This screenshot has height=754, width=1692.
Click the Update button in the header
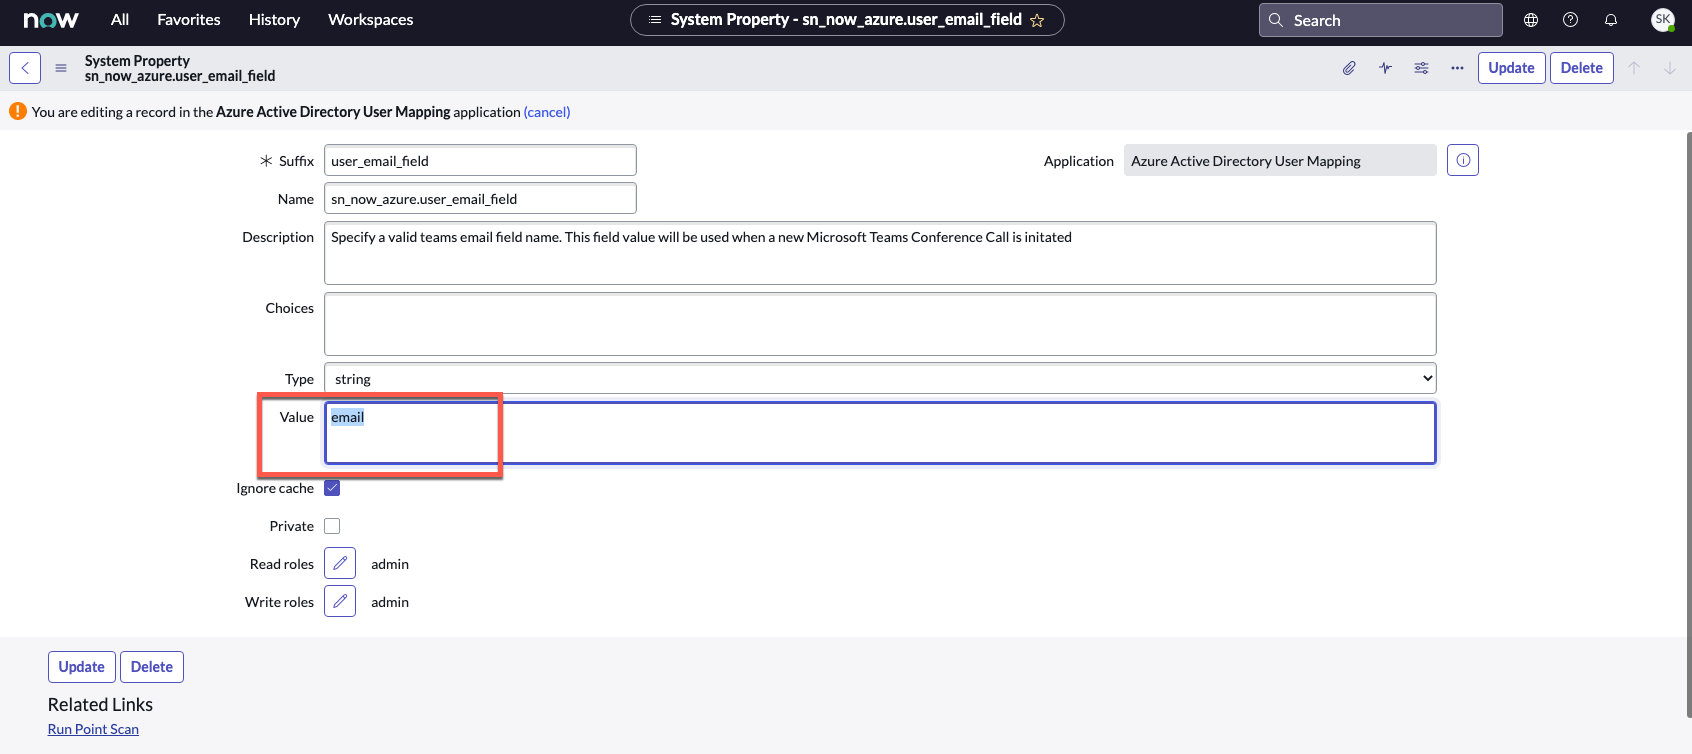(1511, 68)
